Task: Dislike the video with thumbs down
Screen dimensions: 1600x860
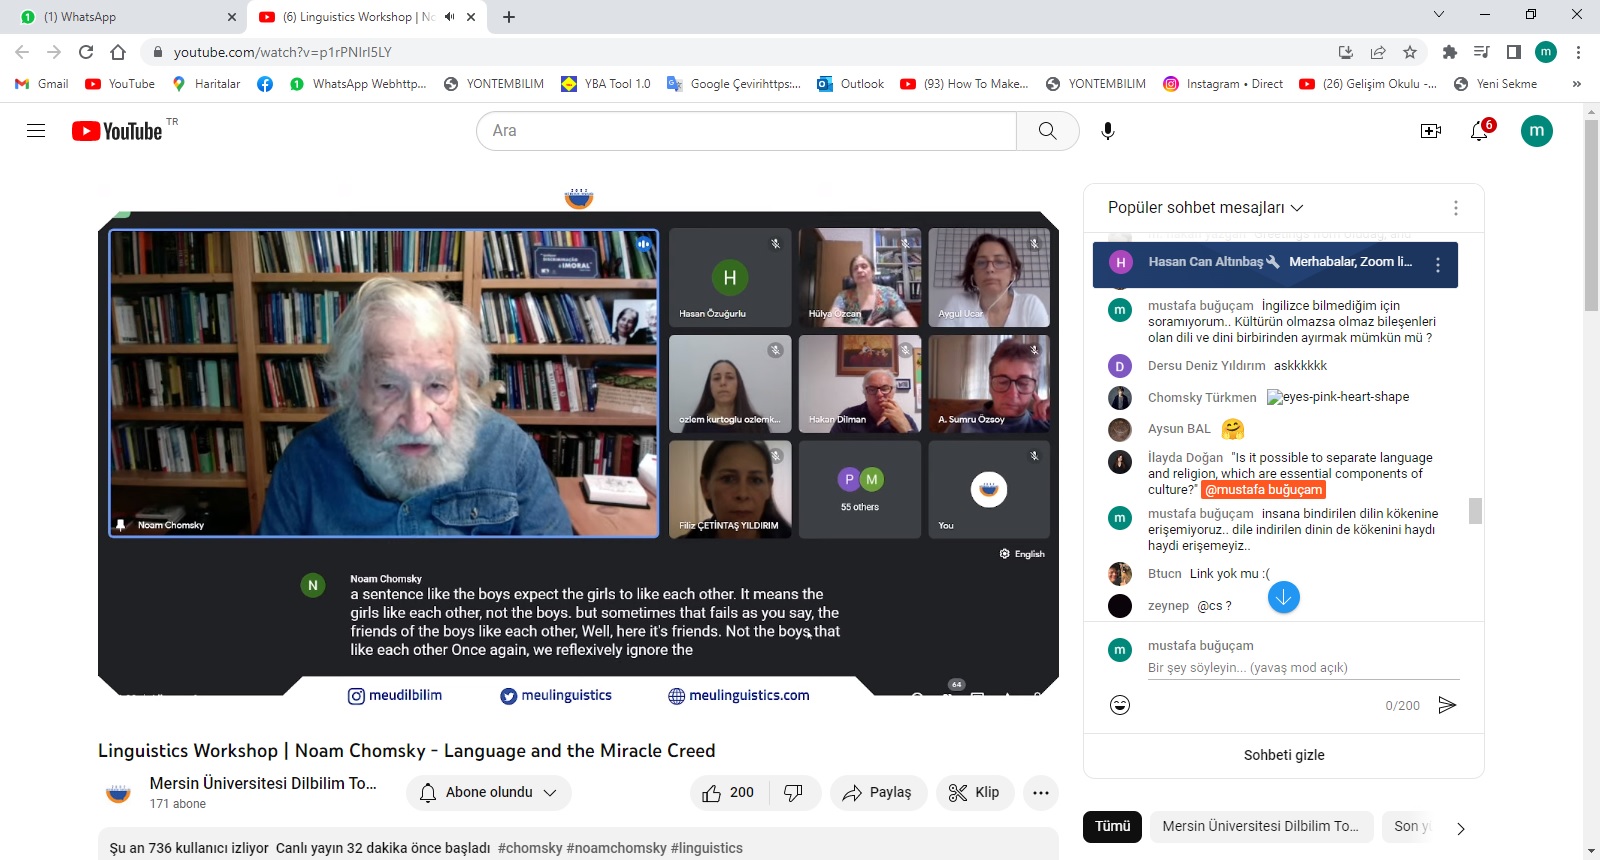Action: [794, 793]
